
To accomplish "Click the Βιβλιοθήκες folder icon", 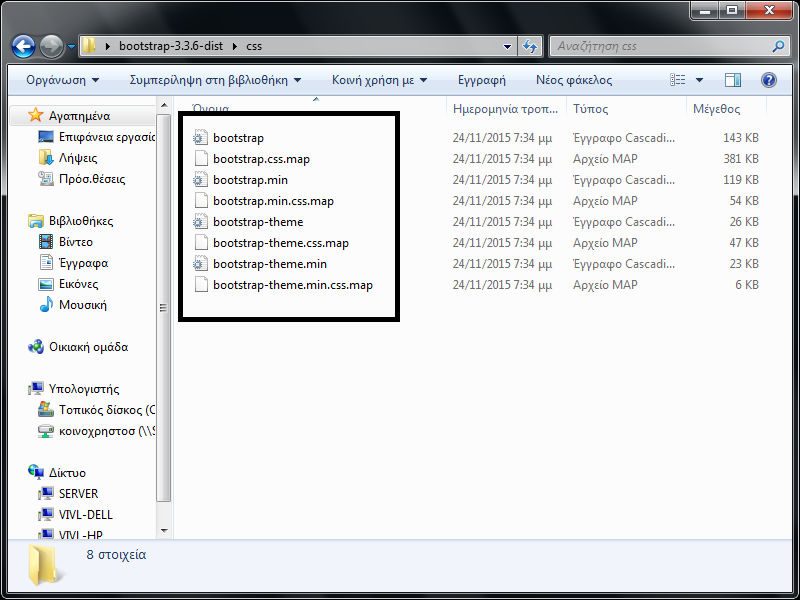I will [x=36, y=221].
